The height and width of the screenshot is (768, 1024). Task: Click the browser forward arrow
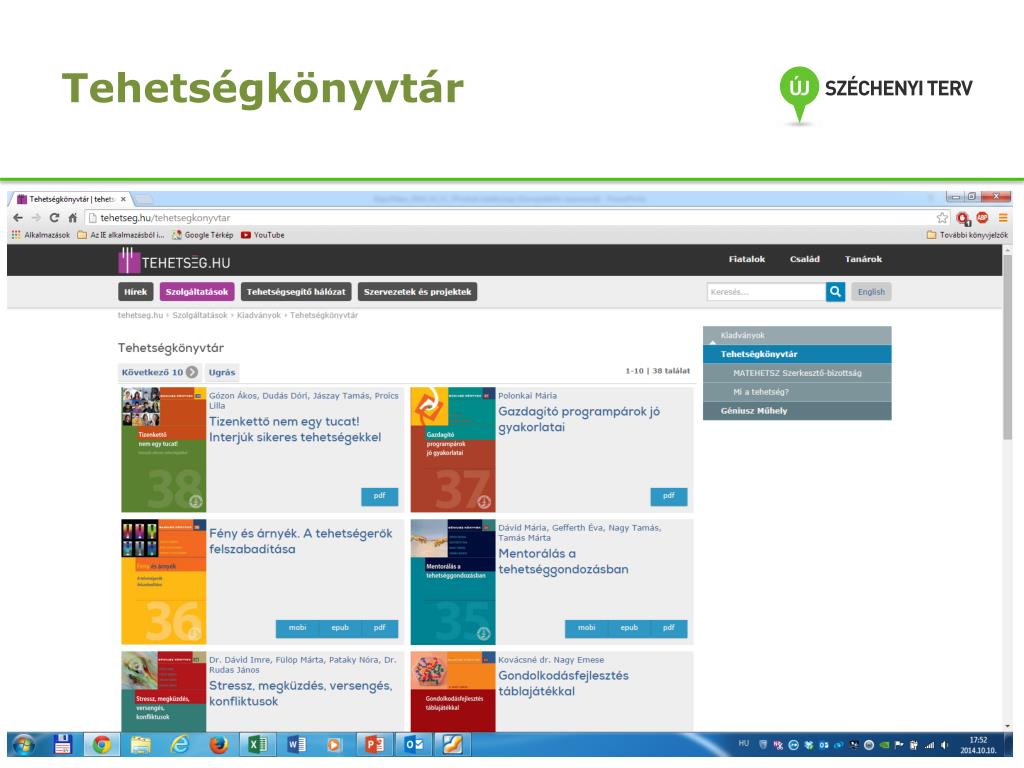click(x=36, y=218)
